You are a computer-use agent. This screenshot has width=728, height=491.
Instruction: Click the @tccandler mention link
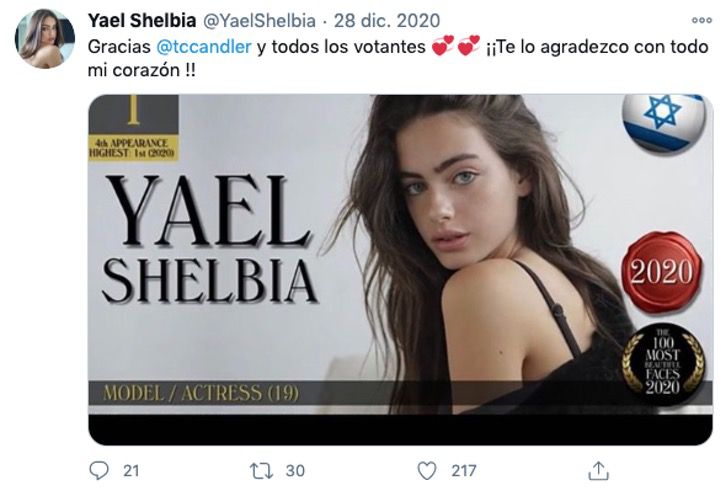click(x=204, y=46)
